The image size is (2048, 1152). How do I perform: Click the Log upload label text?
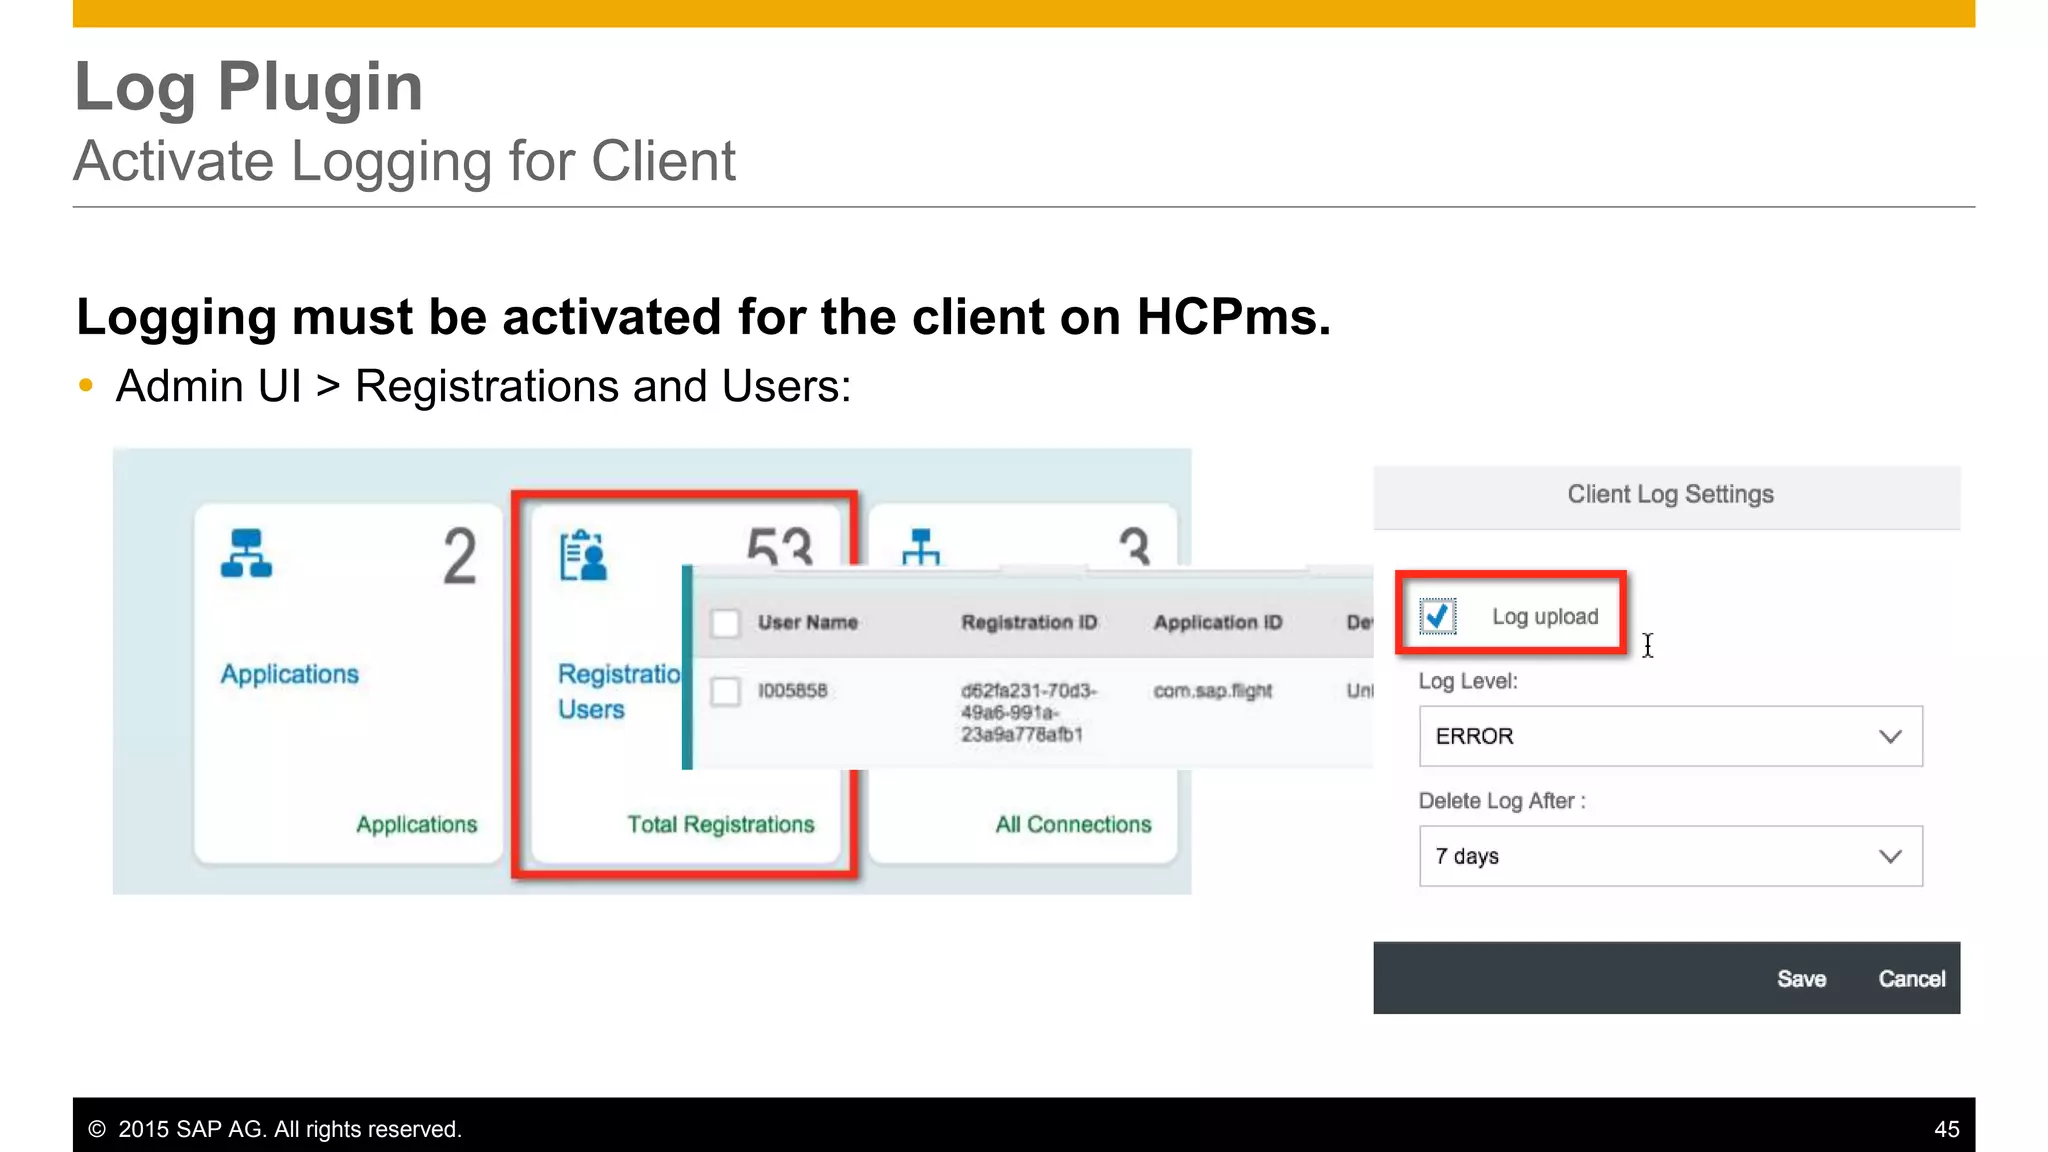point(1545,617)
